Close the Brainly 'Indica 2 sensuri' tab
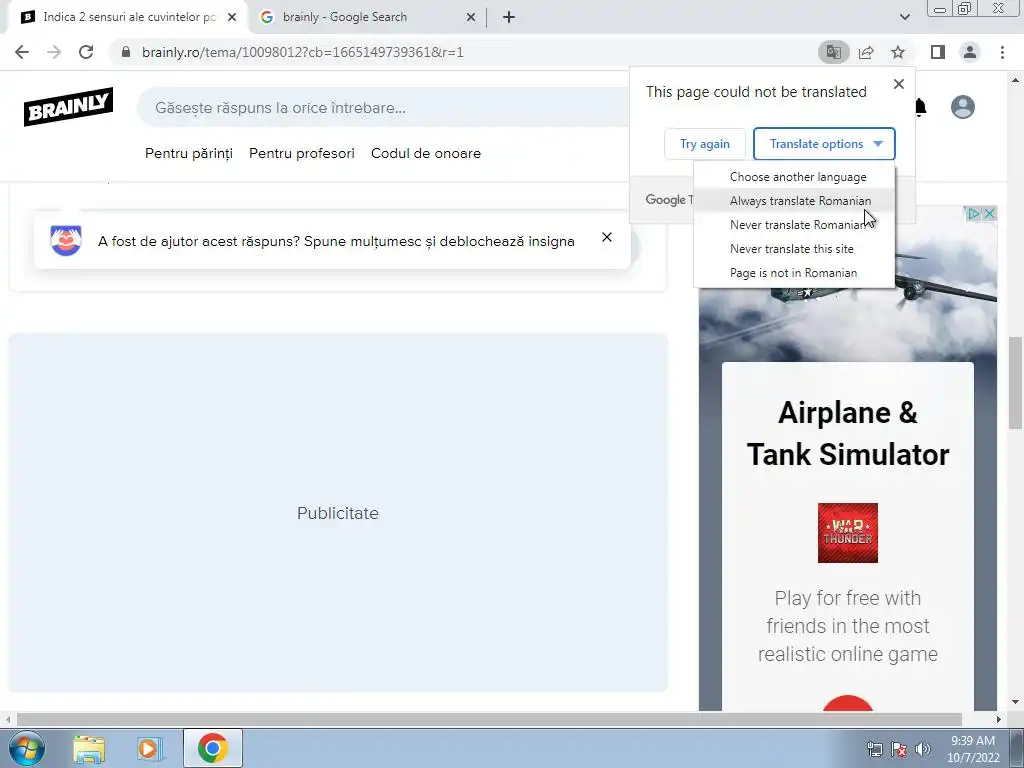This screenshot has width=1024, height=768. pos(232,17)
